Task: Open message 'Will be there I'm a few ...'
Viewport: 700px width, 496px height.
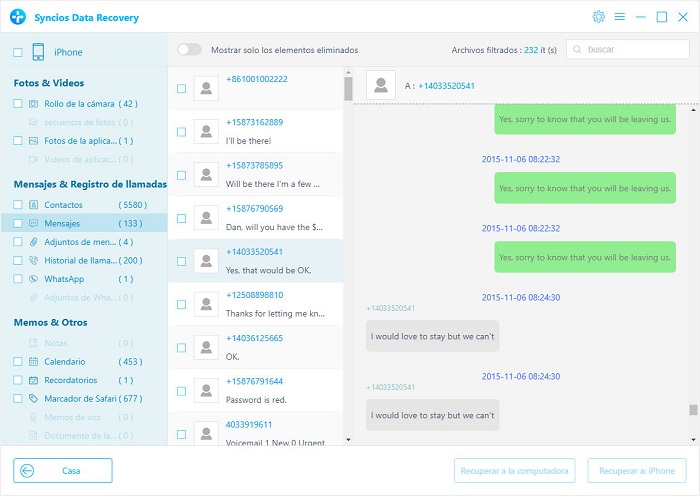Action: click(x=255, y=175)
